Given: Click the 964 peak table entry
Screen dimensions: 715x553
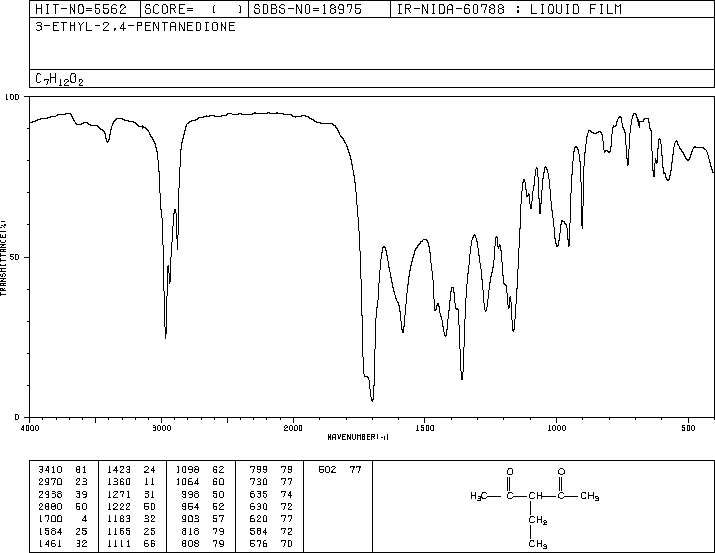Looking at the screenshot, I should [203, 506].
